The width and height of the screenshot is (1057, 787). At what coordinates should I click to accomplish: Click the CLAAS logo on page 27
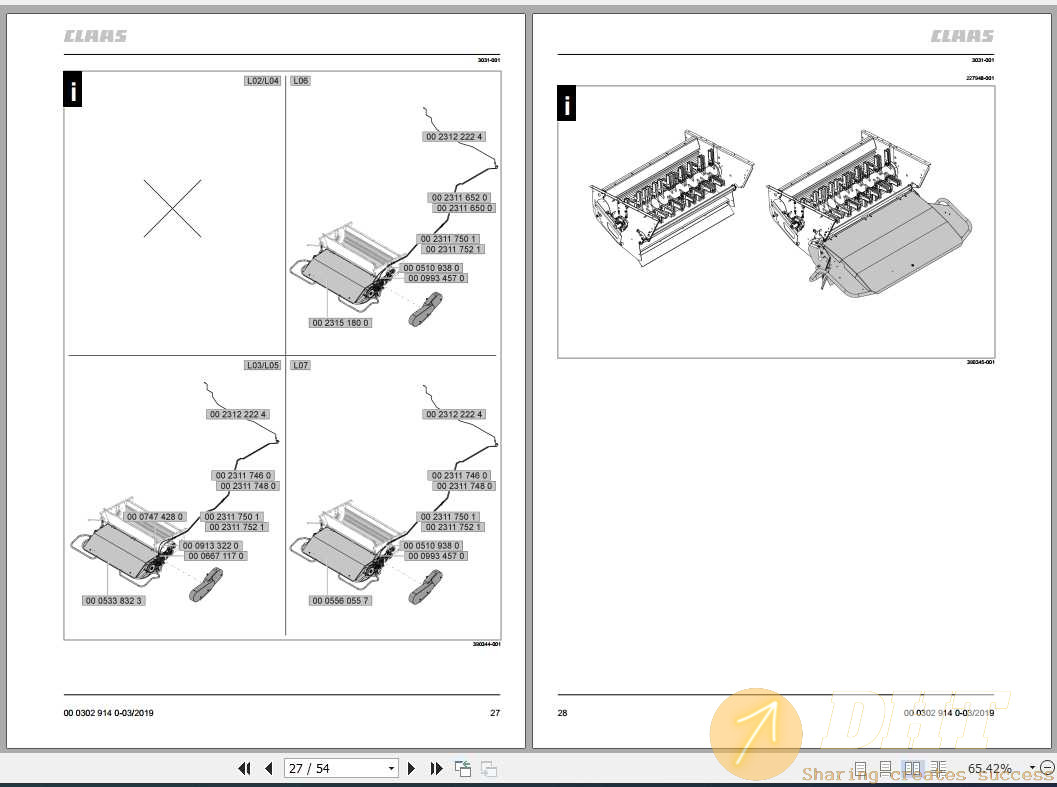96,36
